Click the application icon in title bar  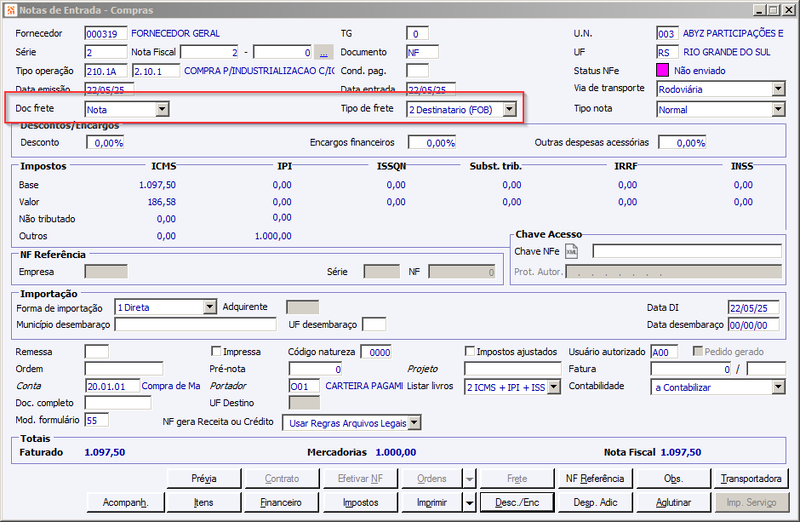[x=10, y=10]
